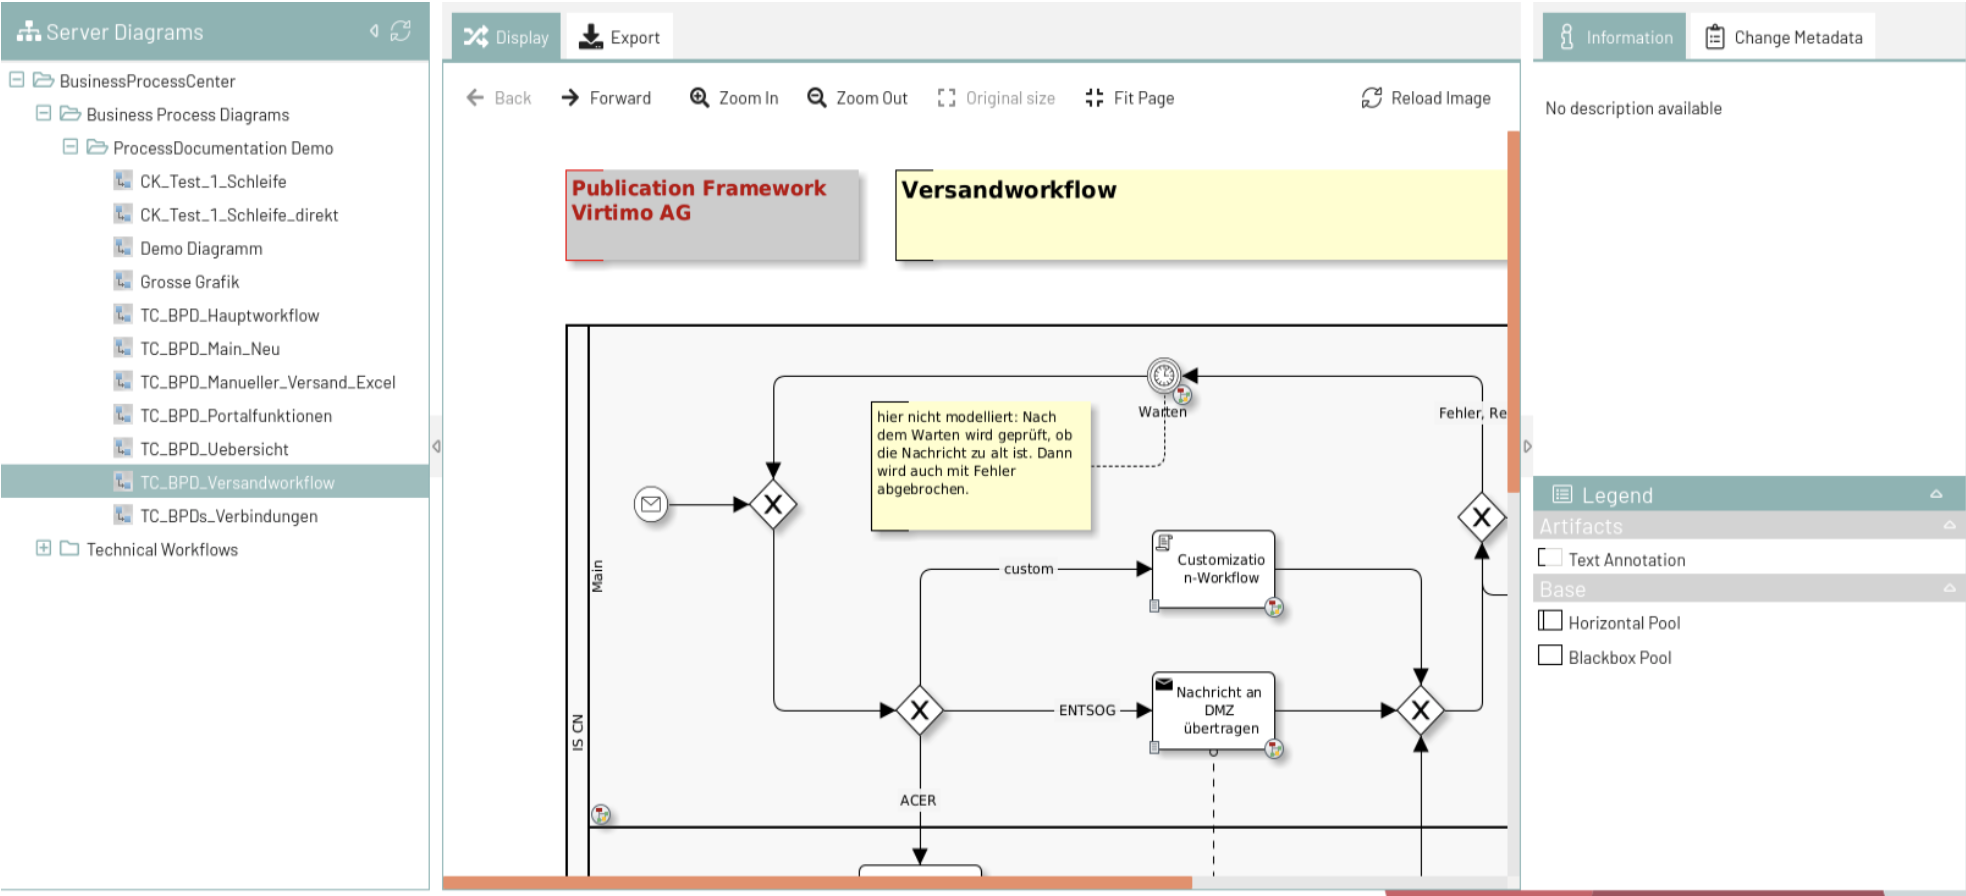Viewport: 1966px width, 896px height.
Task: Click the Zoom Out magnifier icon
Action: coord(817,97)
